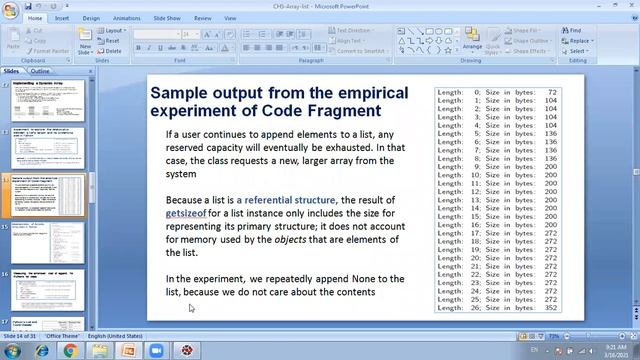Expand the Replace dropdown arrow
Image resolution: width=640 pixels, height=360 pixels.
592,41
